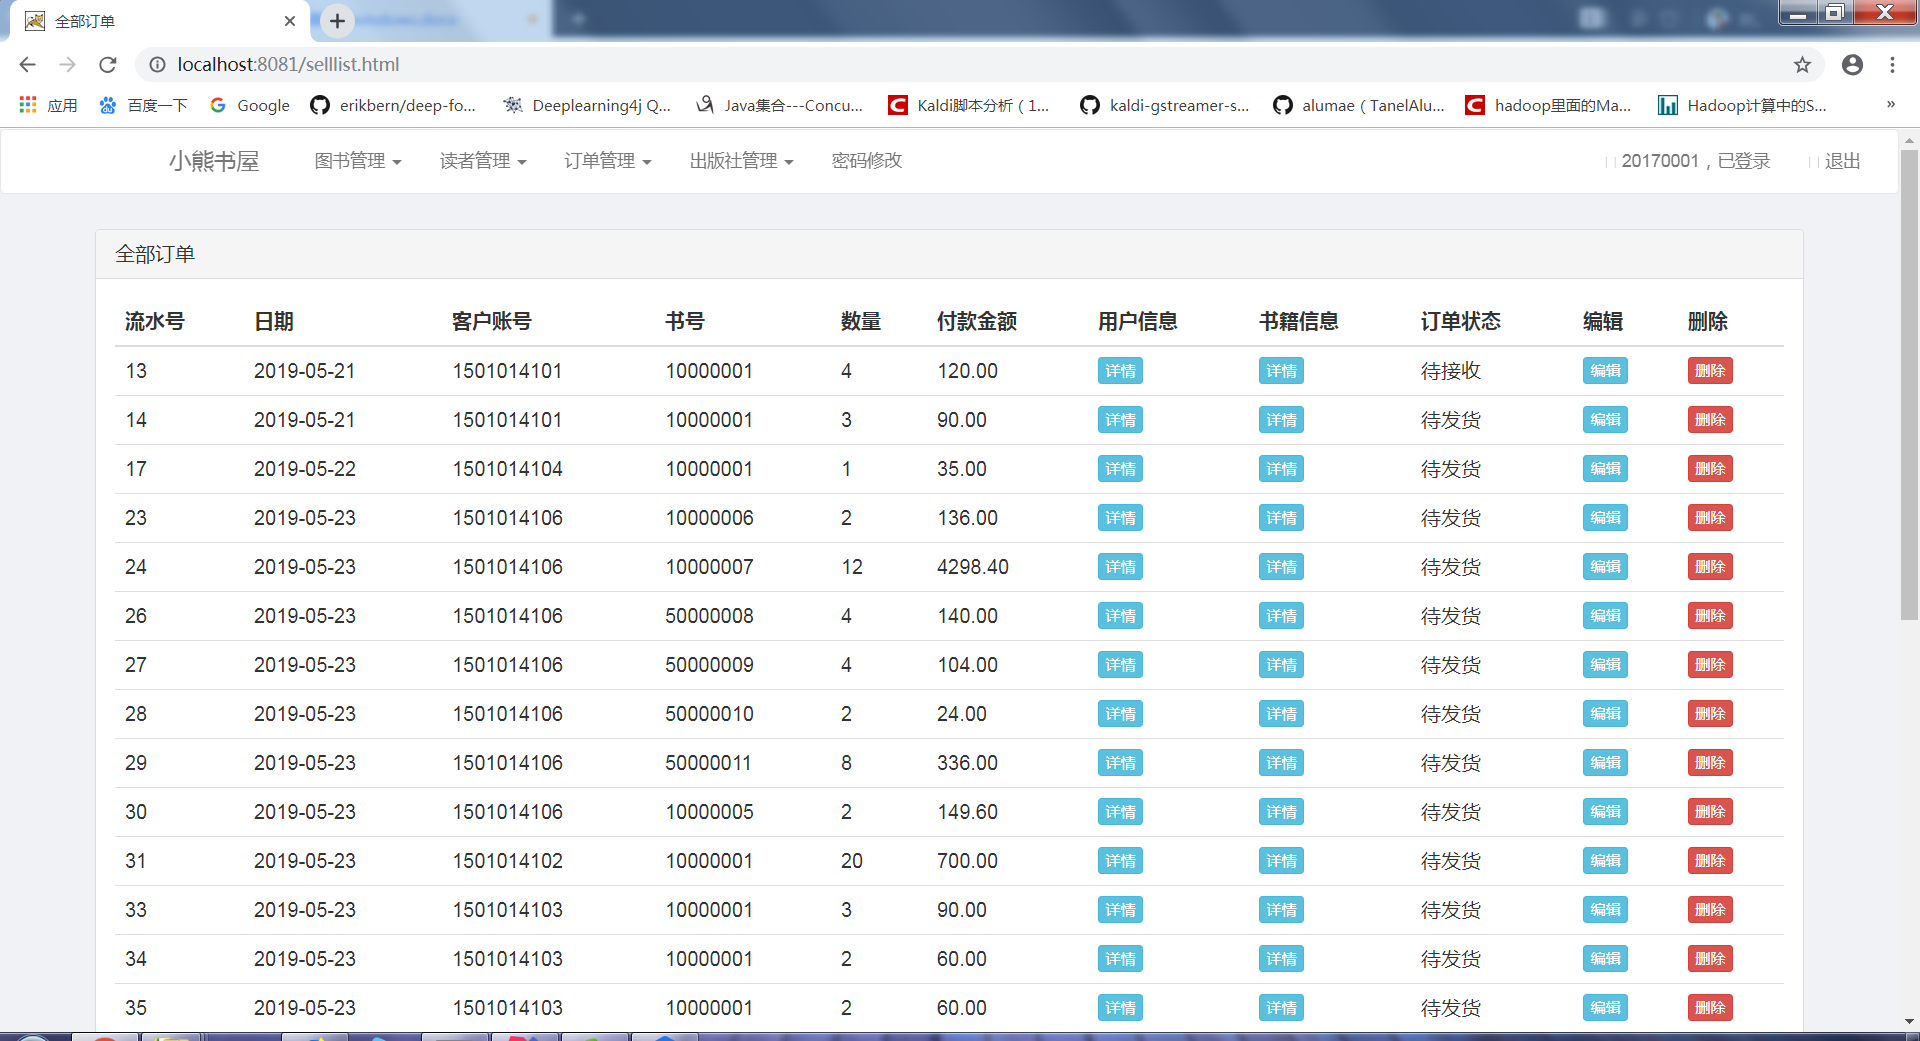
Task: Open the hadoop里面的Ma... bookmark
Action: (1548, 105)
